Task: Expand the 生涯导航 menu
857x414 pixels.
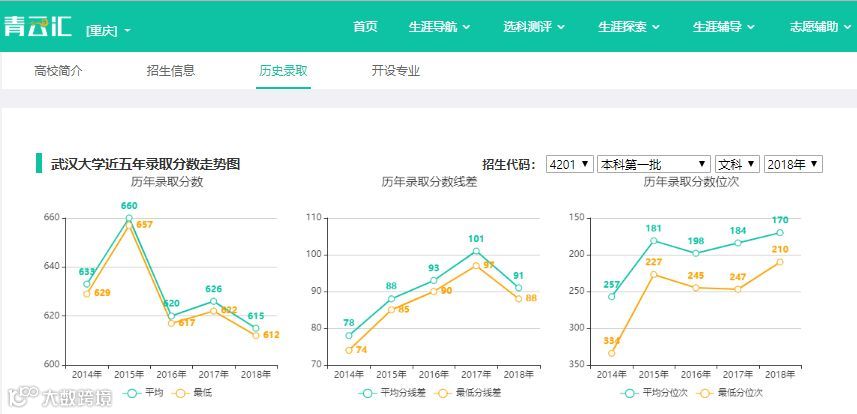Action: click(x=439, y=27)
